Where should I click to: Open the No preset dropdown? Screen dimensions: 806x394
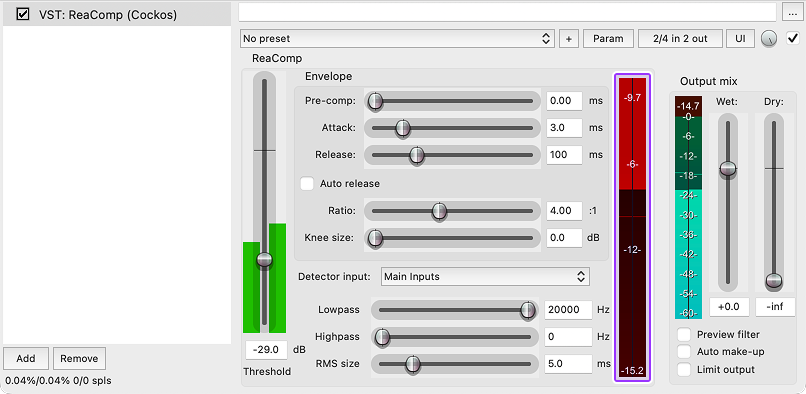[397, 39]
